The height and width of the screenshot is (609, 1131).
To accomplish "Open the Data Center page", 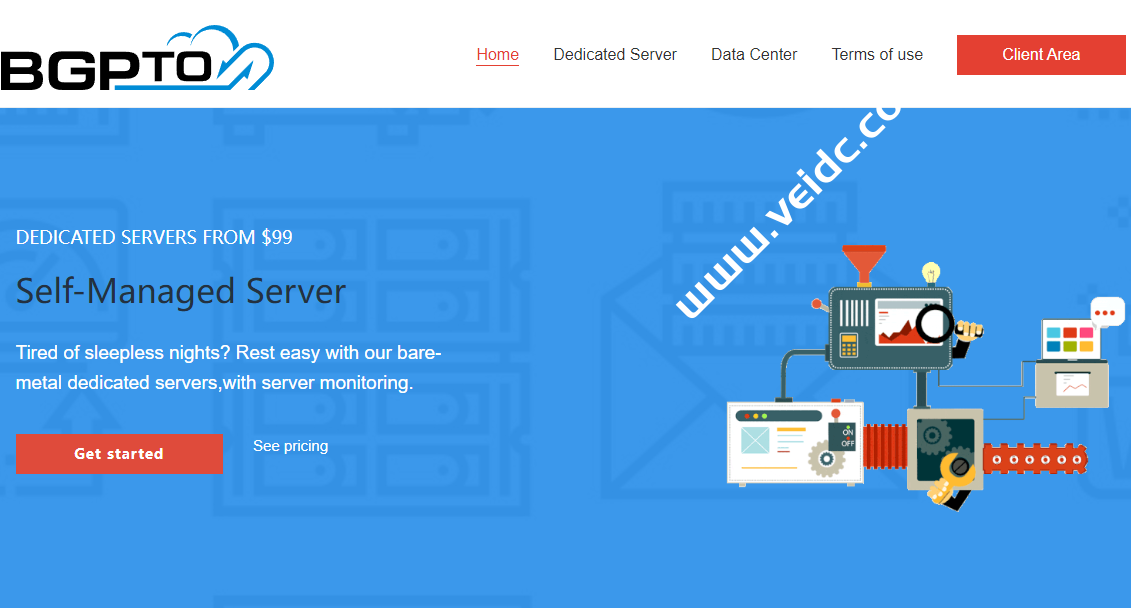I will pyautogui.click(x=754, y=54).
